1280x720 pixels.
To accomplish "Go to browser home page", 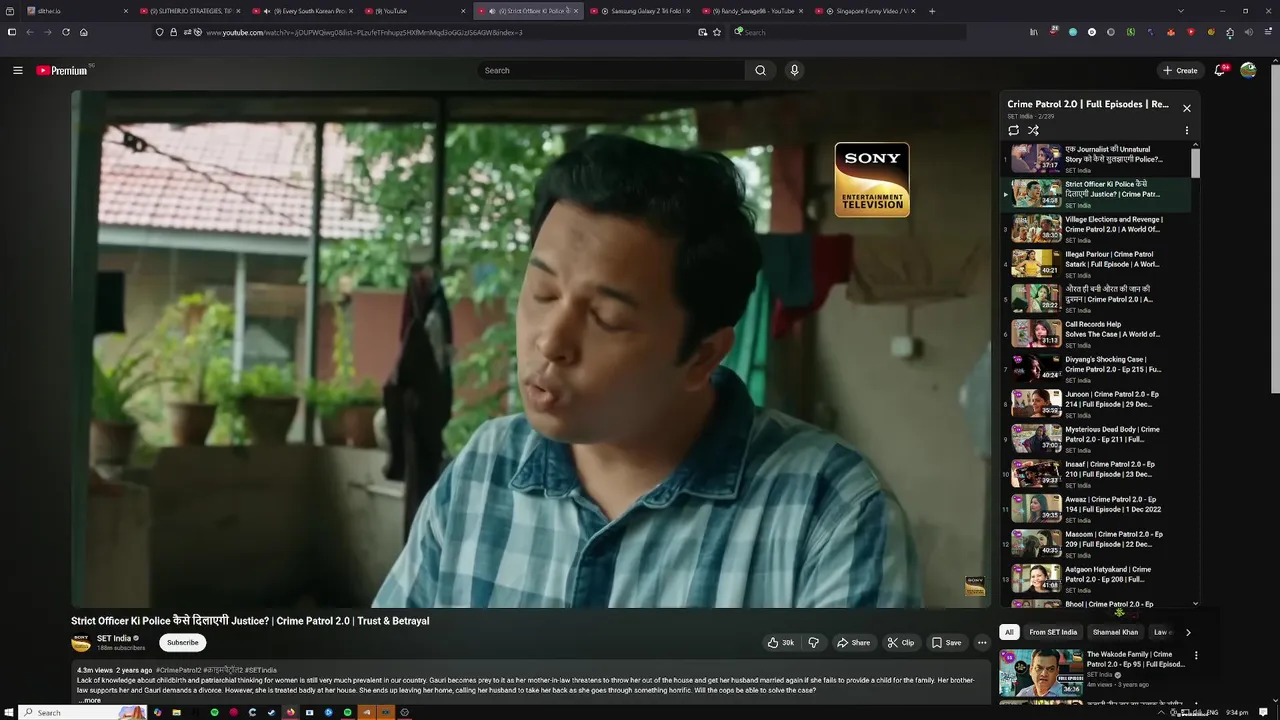I will pos(84,32).
